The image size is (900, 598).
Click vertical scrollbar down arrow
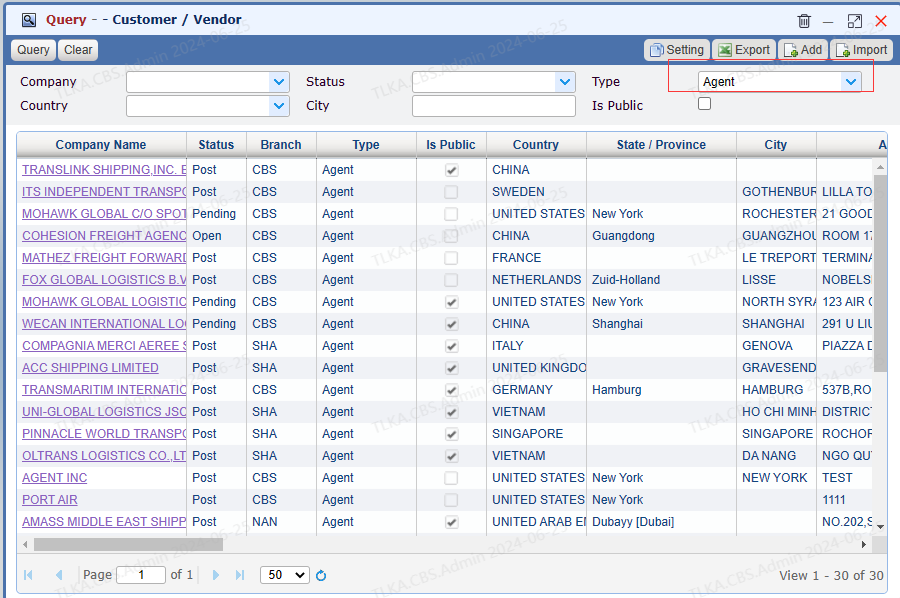tap(880, 526)
